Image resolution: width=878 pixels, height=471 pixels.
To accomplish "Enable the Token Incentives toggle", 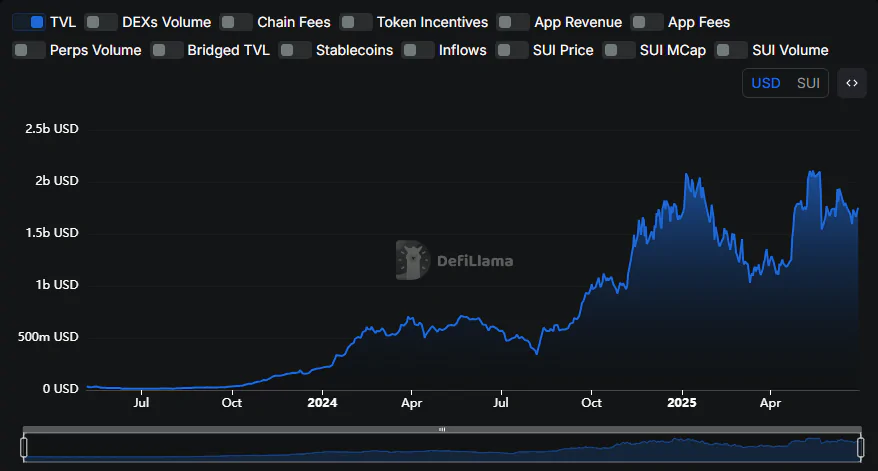I will tap(356, 22).
